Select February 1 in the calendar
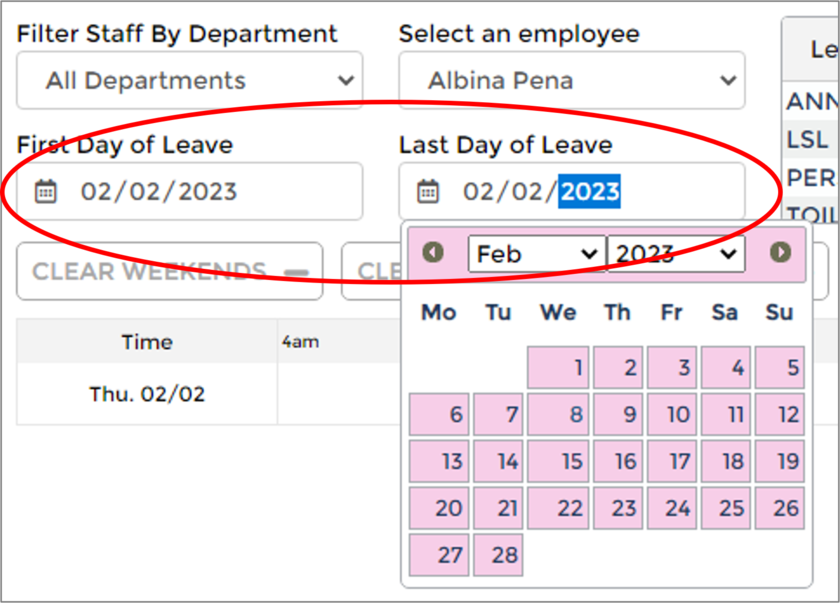Viewport: 840px width, 603px height. click(557, 366)
